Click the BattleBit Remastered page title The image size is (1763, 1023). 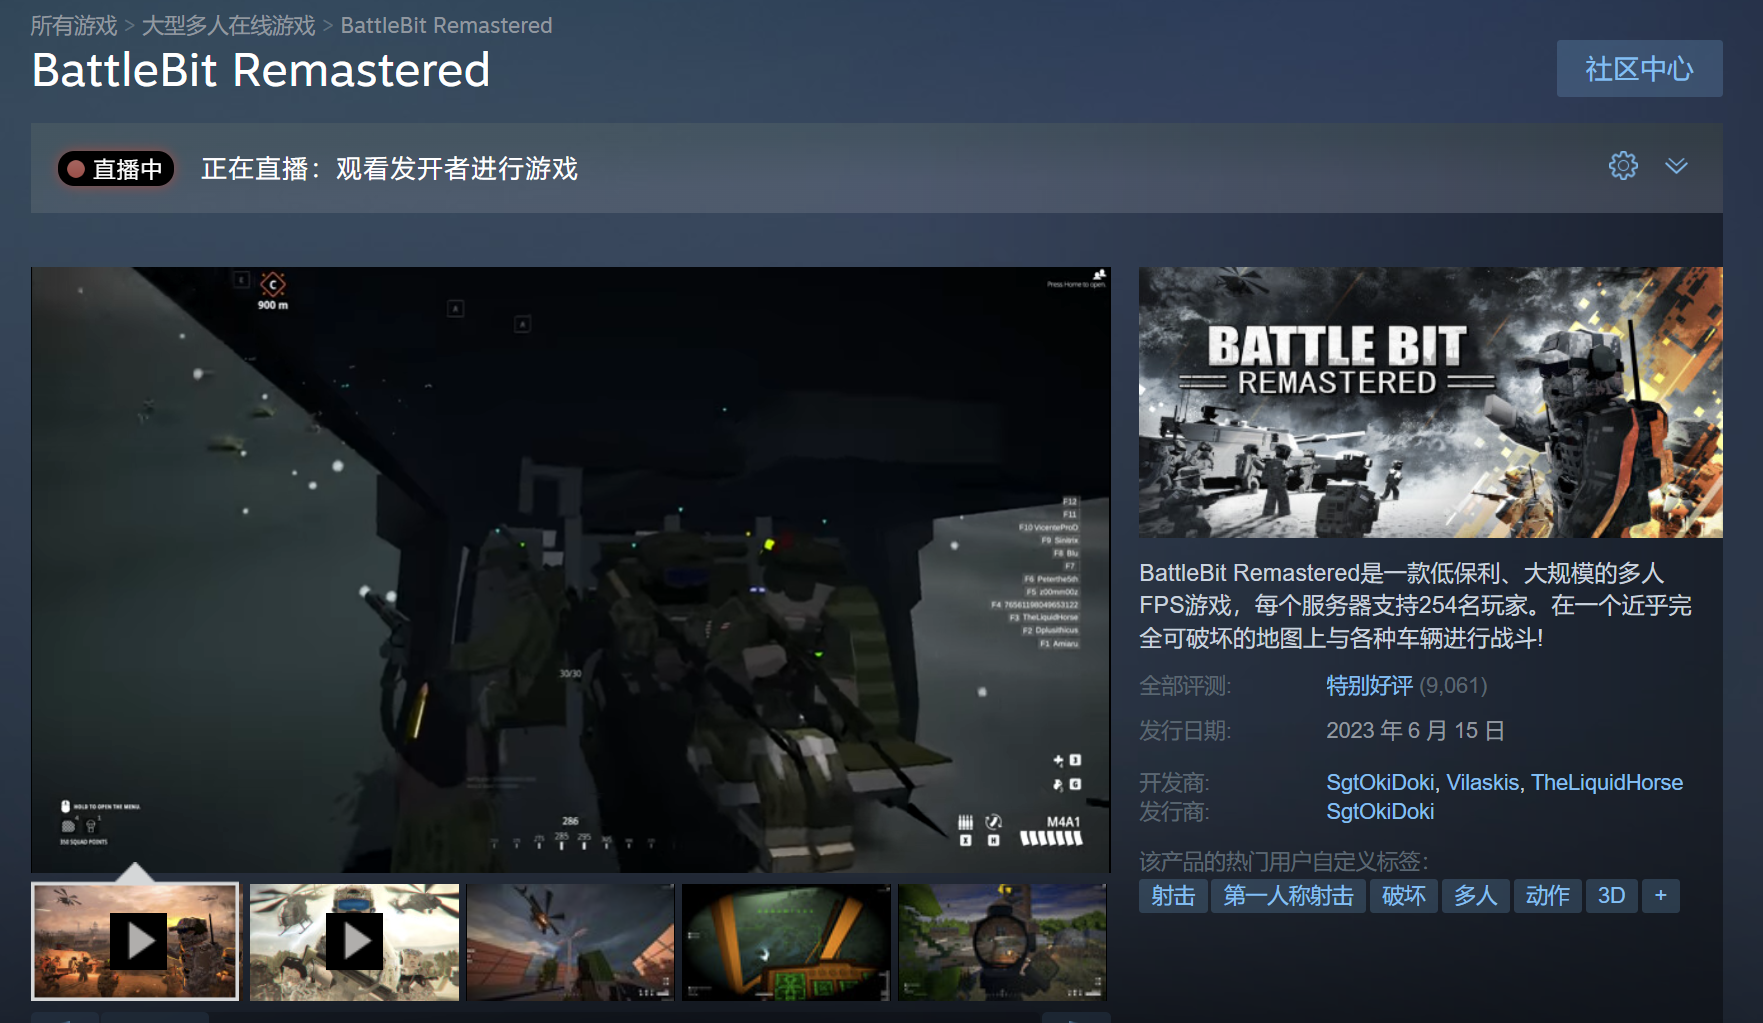tap(260, 70)
